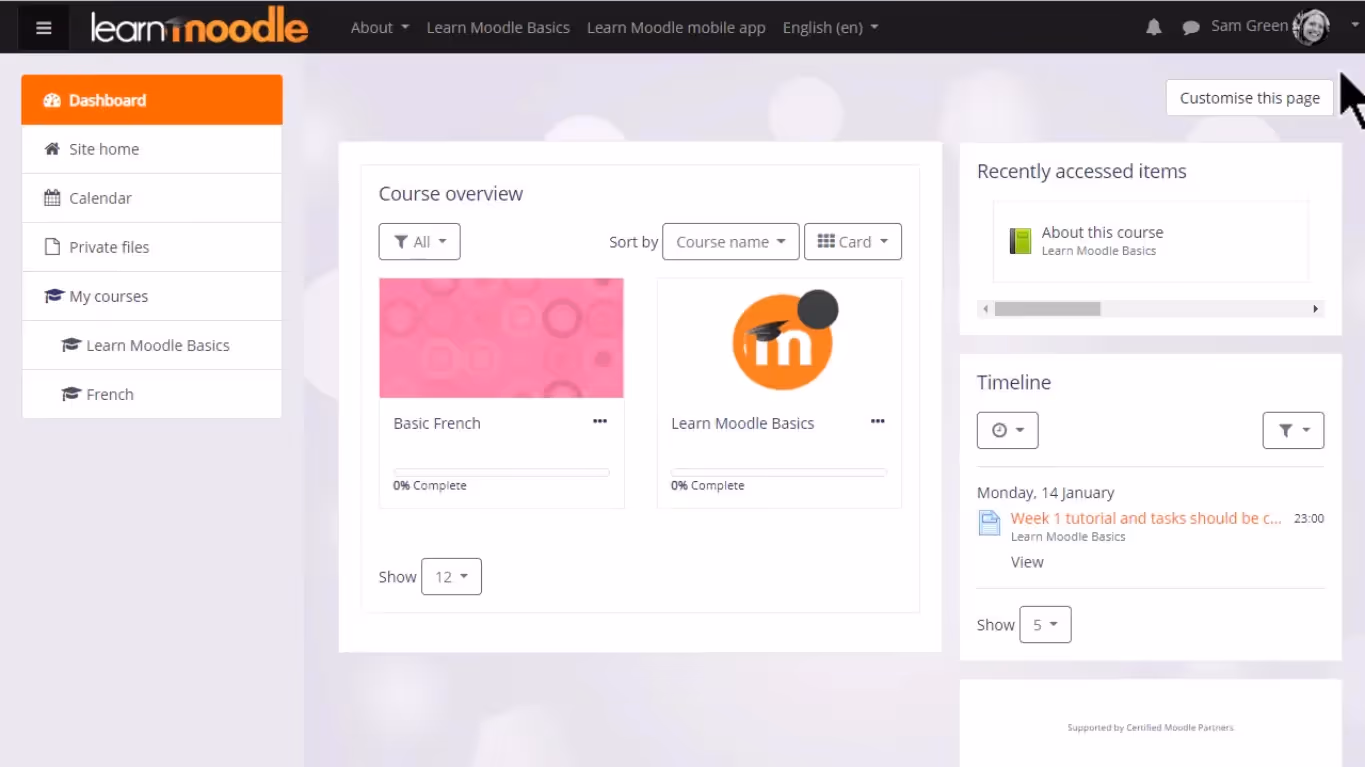This screenshot has height=767, width=1365.
Task: Open notifications bell icon
Action: 1153,28
